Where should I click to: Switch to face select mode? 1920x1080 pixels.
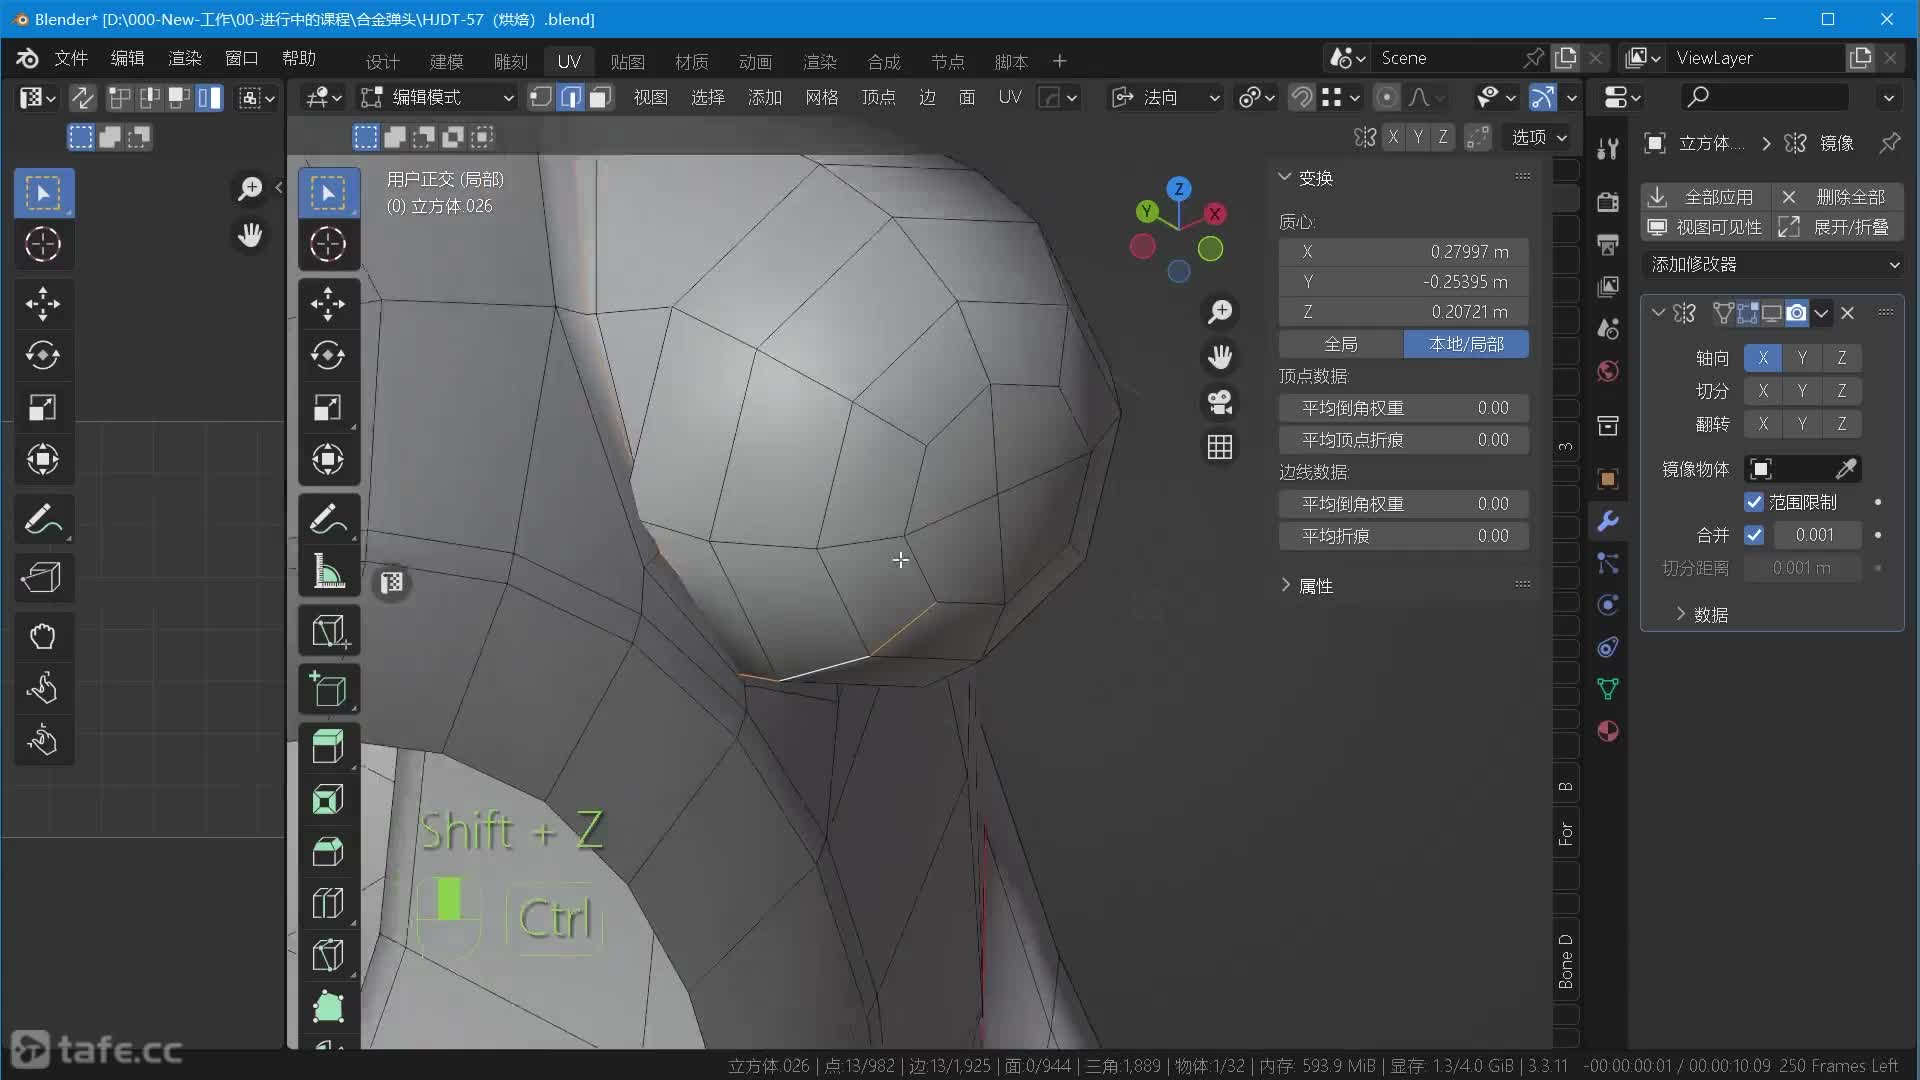click(600, 97)
